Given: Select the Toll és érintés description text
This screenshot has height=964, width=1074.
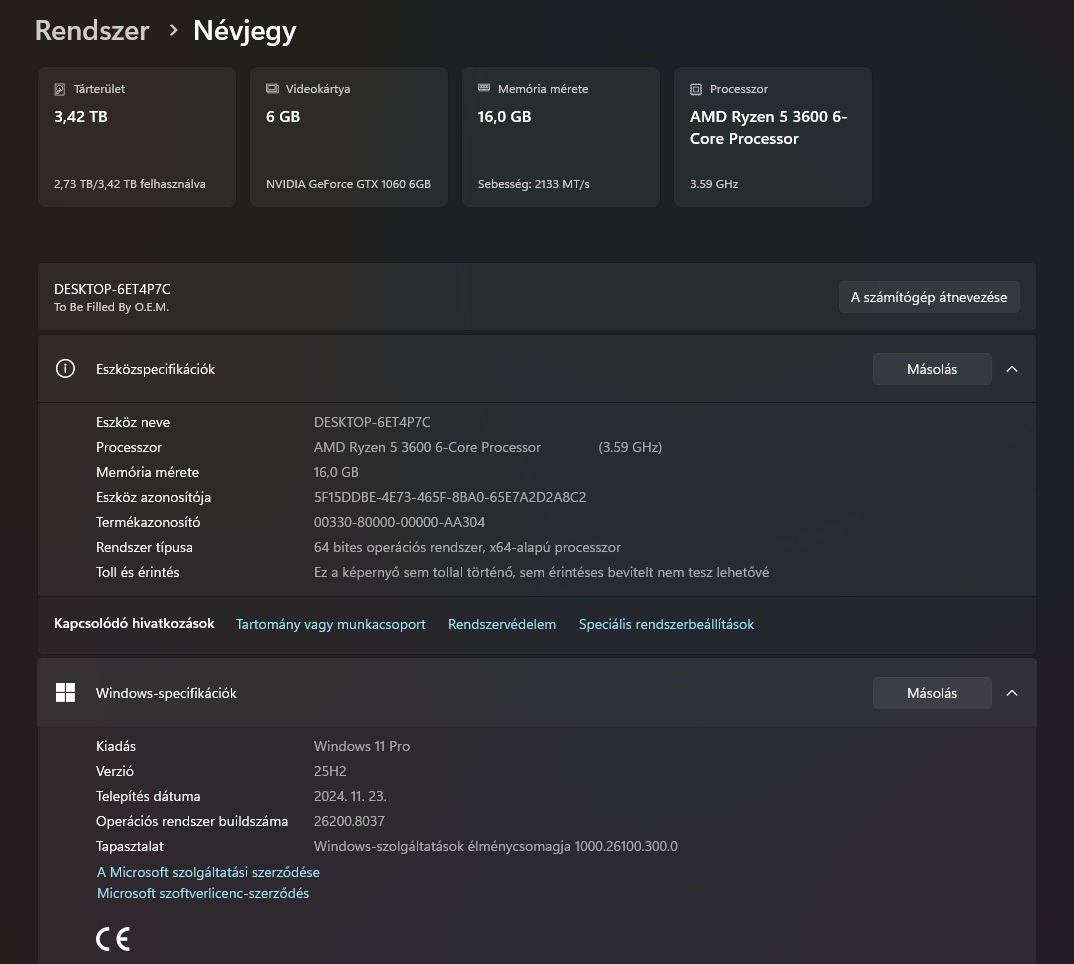Looking at the screenshot, I should tap(541, 572).
